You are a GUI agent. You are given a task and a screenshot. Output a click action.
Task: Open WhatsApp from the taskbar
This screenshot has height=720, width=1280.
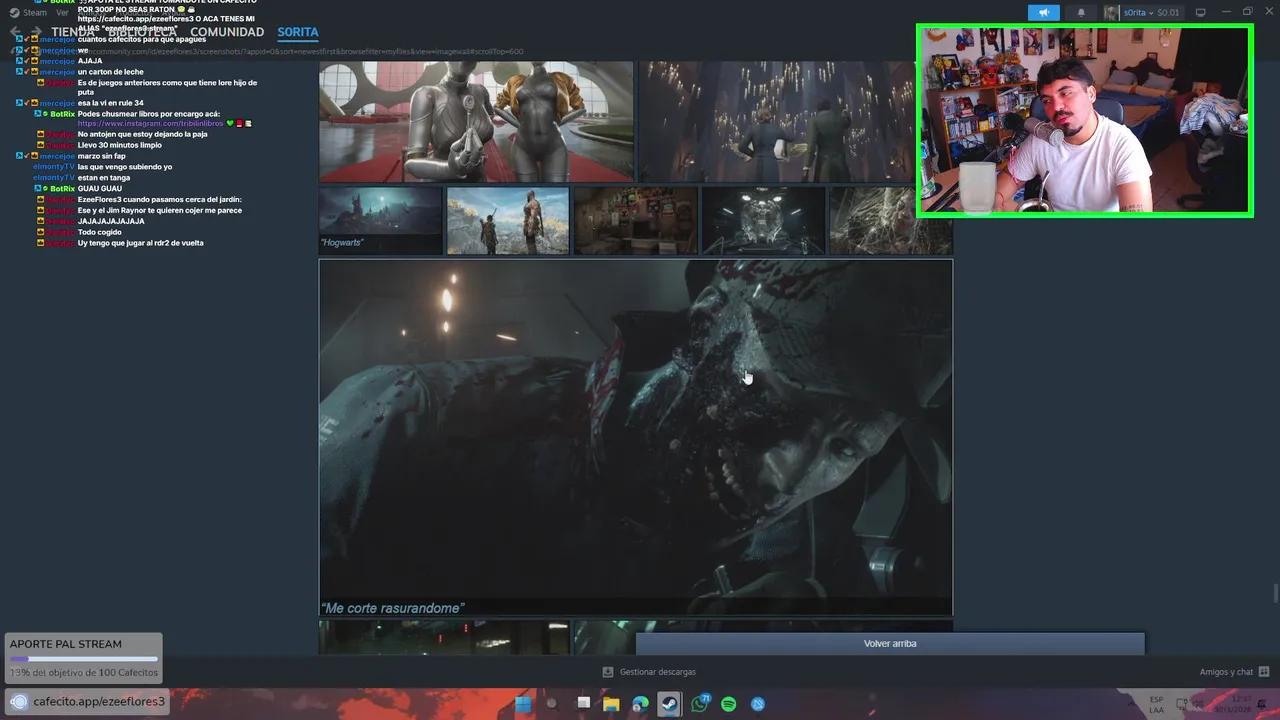[x=700, y=704]
